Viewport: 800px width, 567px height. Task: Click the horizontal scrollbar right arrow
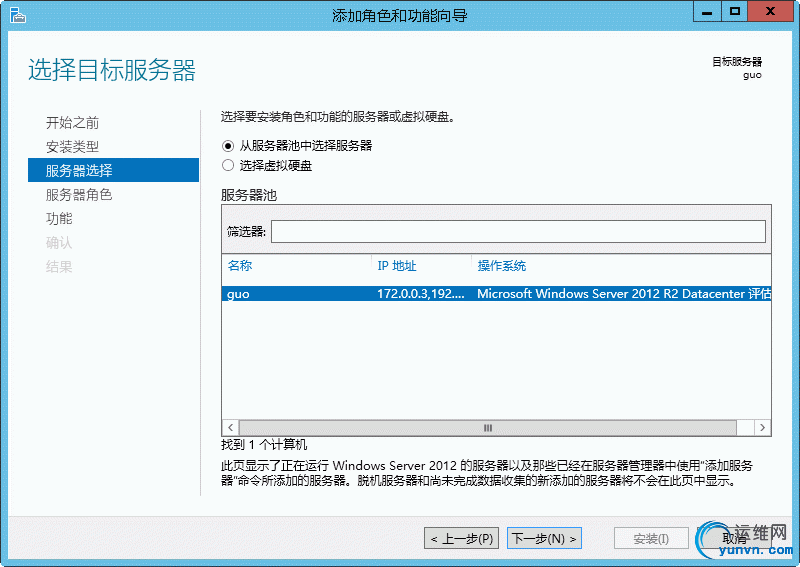pyautogui.click(x=762, y=427)
